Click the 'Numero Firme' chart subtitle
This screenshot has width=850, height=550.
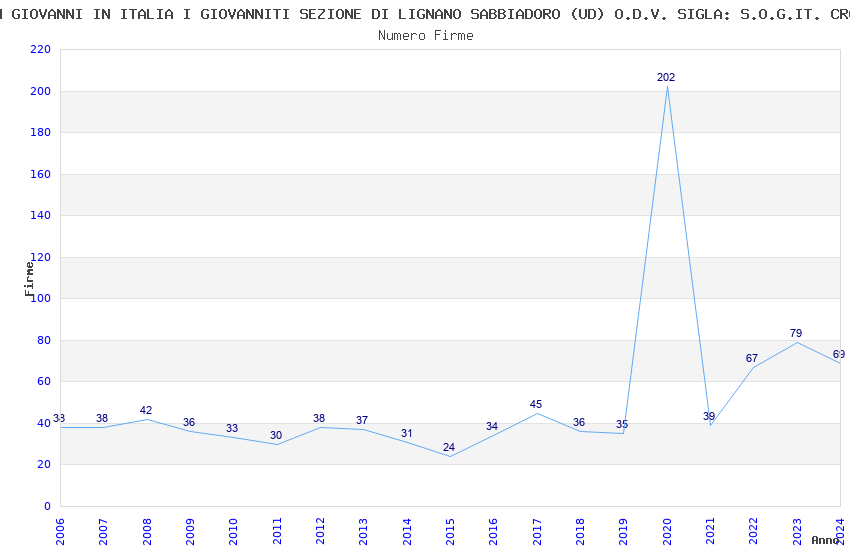pyautogui.click(x=425, y=35)
